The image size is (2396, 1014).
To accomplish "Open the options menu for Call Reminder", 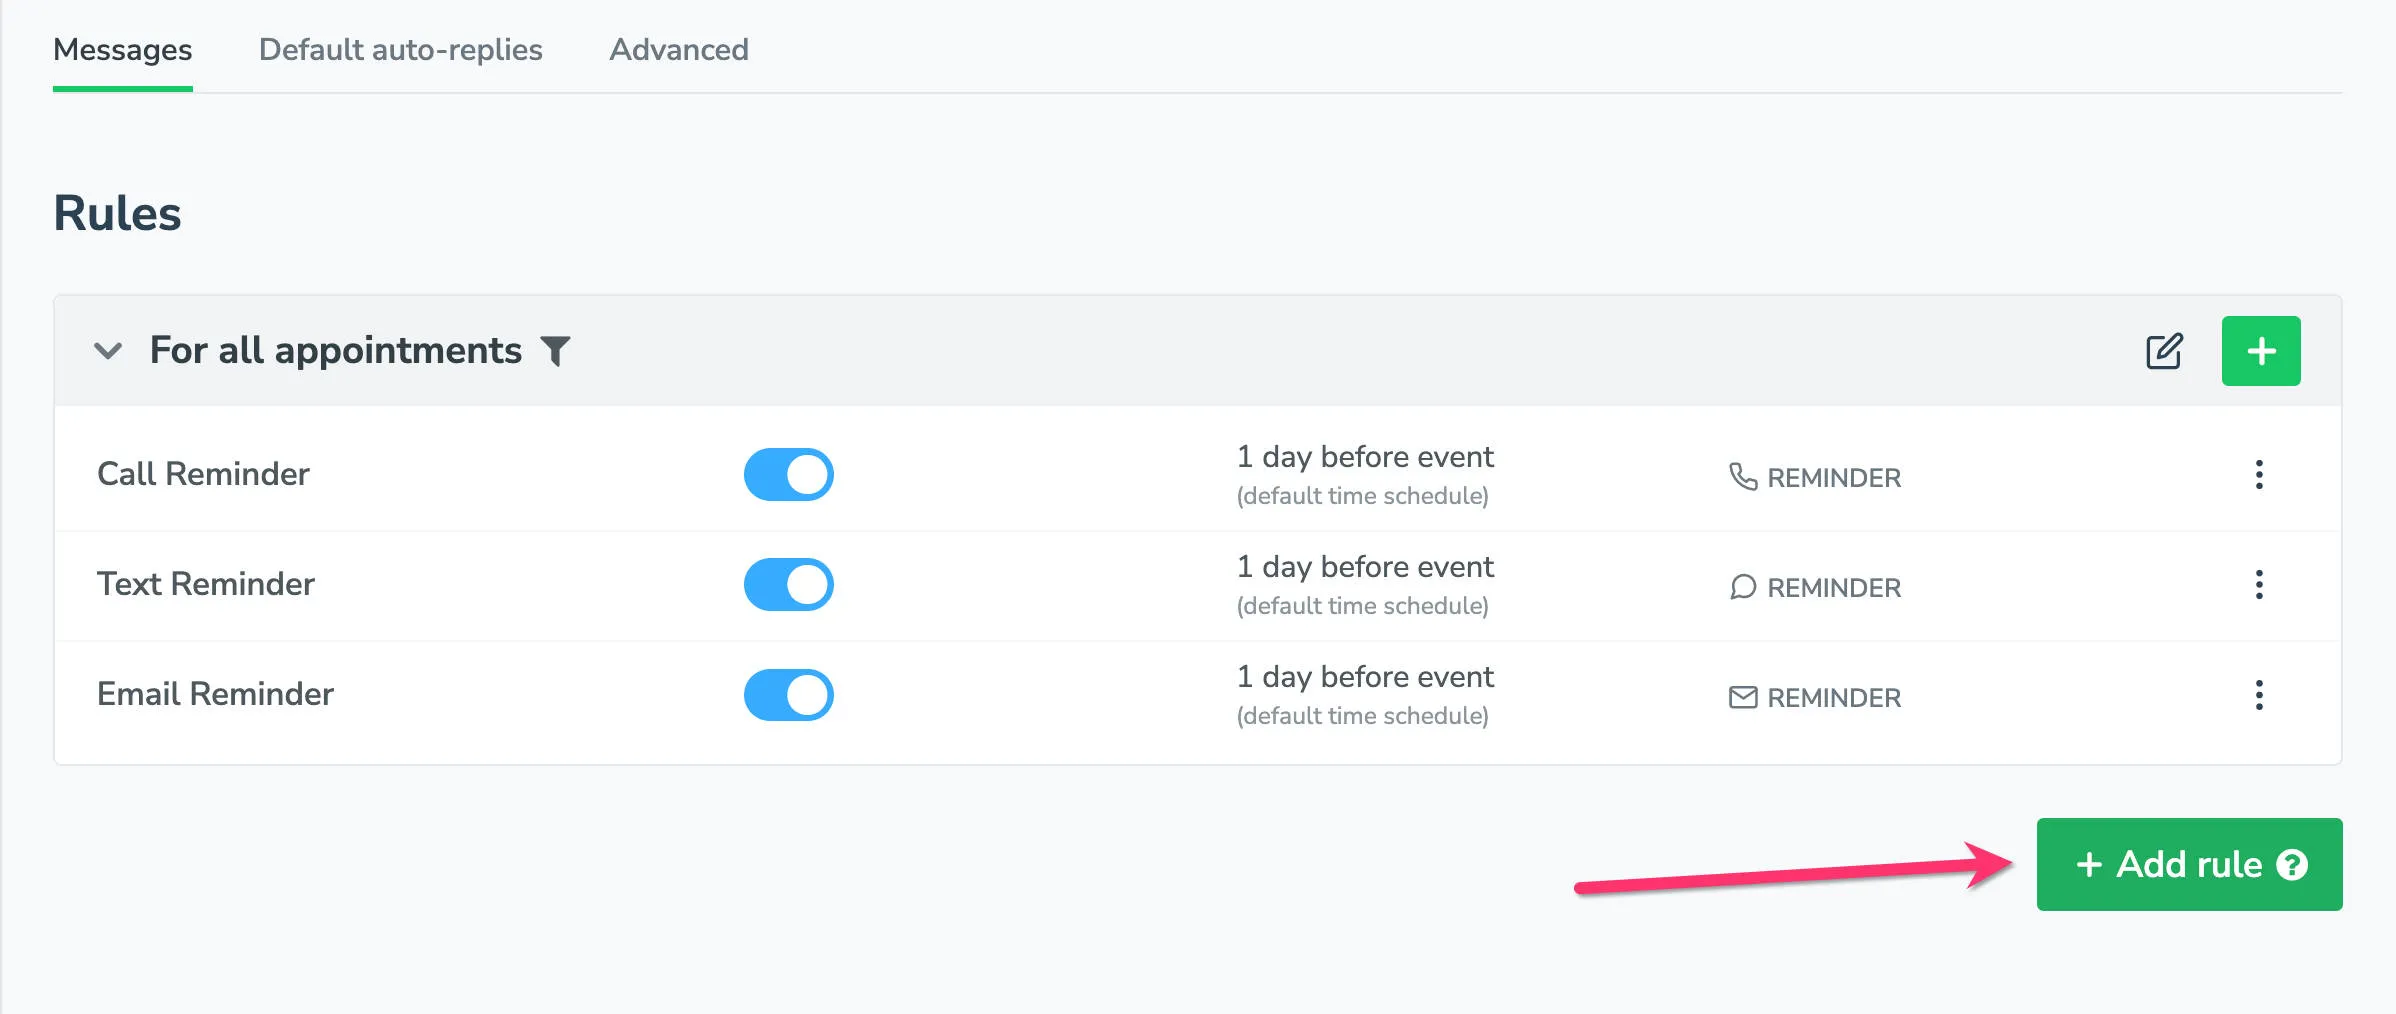I will point(2259,477).
